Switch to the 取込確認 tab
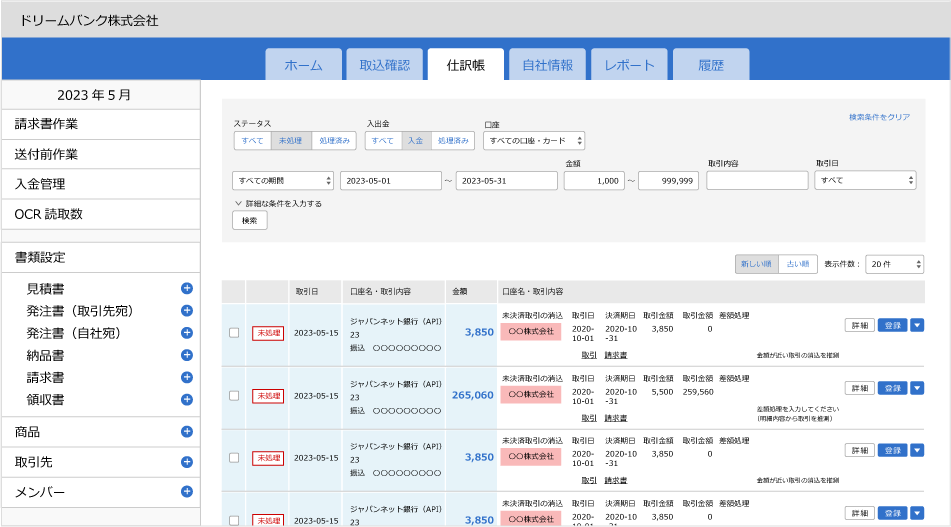The height and width of the screenshot is (527, 951). click(x=385, y=65)
